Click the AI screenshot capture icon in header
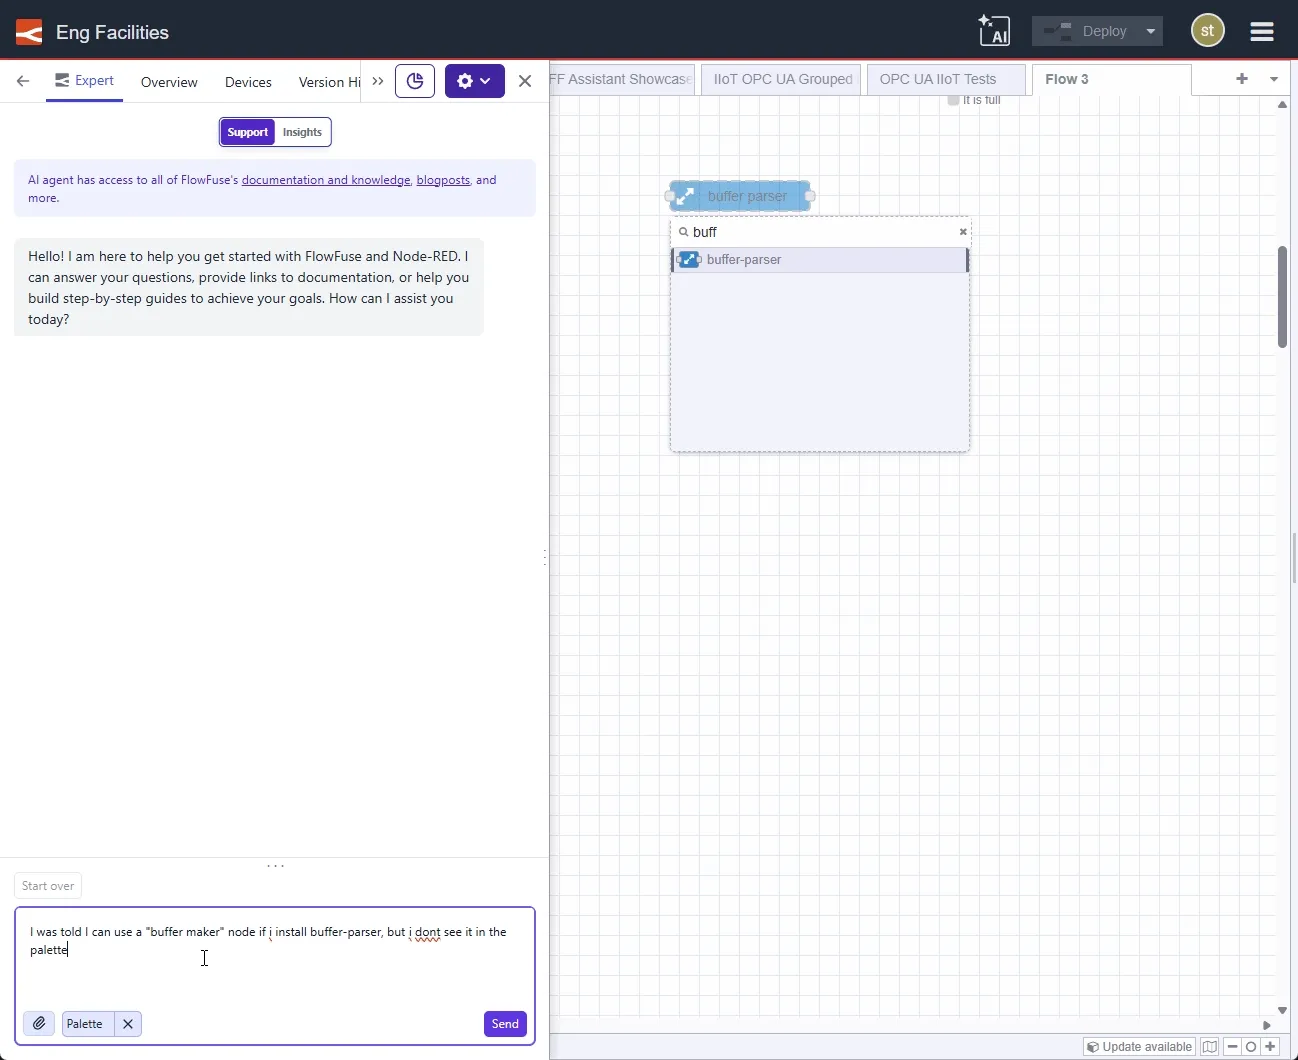Screen dimensions: 1298x1060 pyautogui.click(x=995, y=30)
